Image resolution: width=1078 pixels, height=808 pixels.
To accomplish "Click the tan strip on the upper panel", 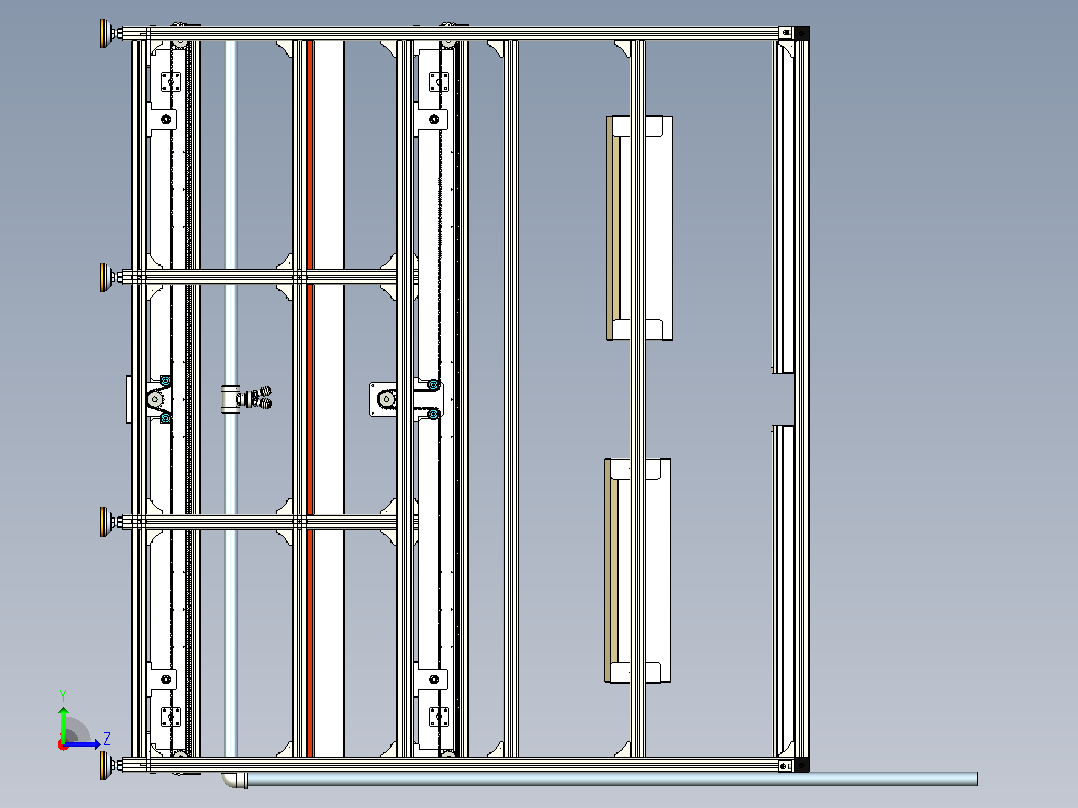I will pyautogui.click(x=610, y=228).
